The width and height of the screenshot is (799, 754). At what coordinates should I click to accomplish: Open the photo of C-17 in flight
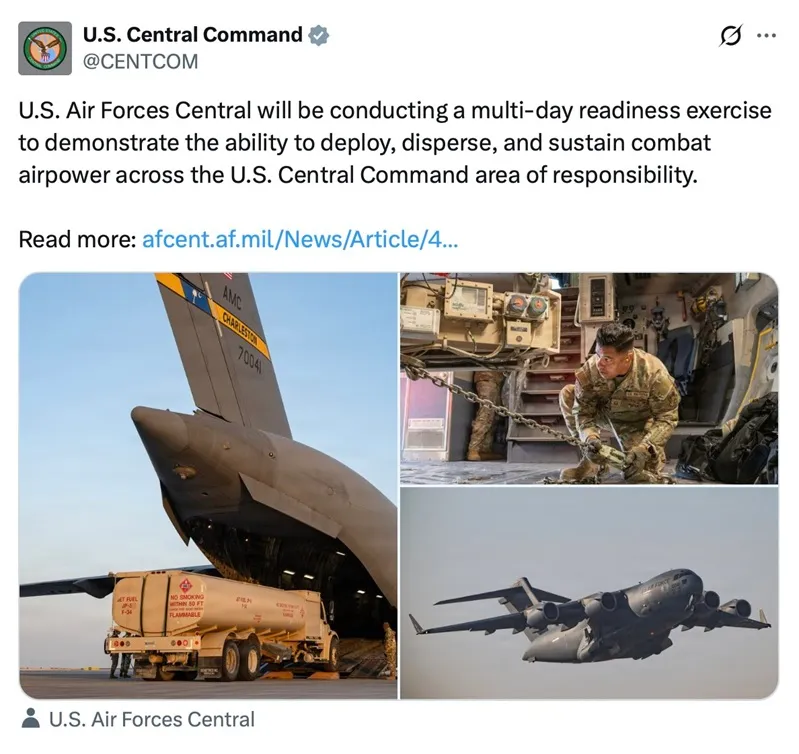(x=589, y=593)
